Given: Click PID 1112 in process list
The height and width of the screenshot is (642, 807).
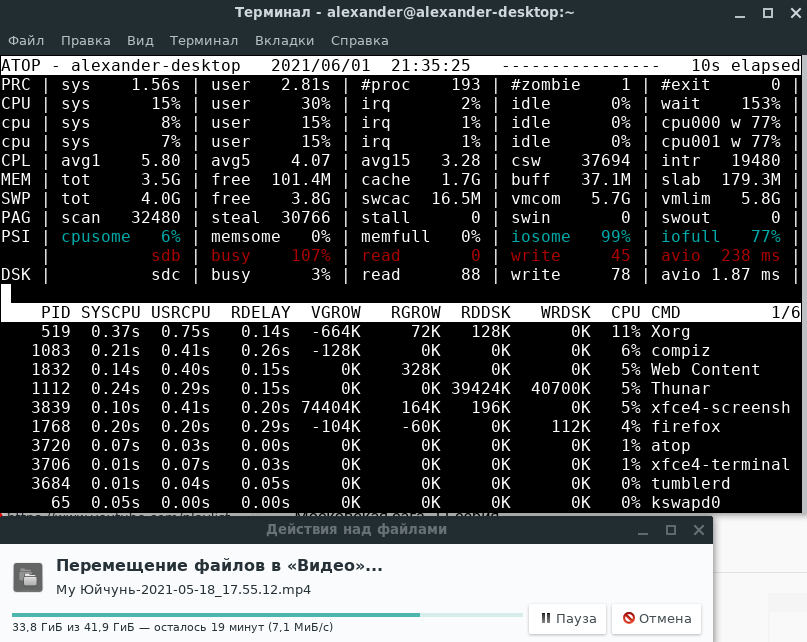Looking at the screenshot, I should click(50, 389).
